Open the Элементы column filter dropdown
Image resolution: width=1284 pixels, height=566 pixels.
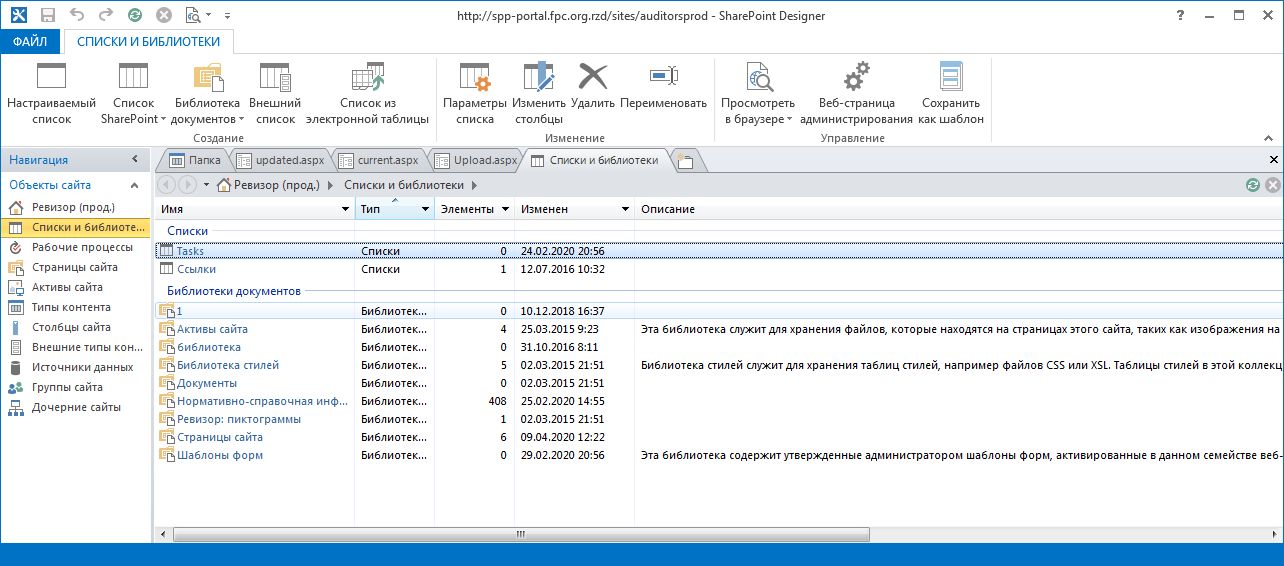coord(505,209)
